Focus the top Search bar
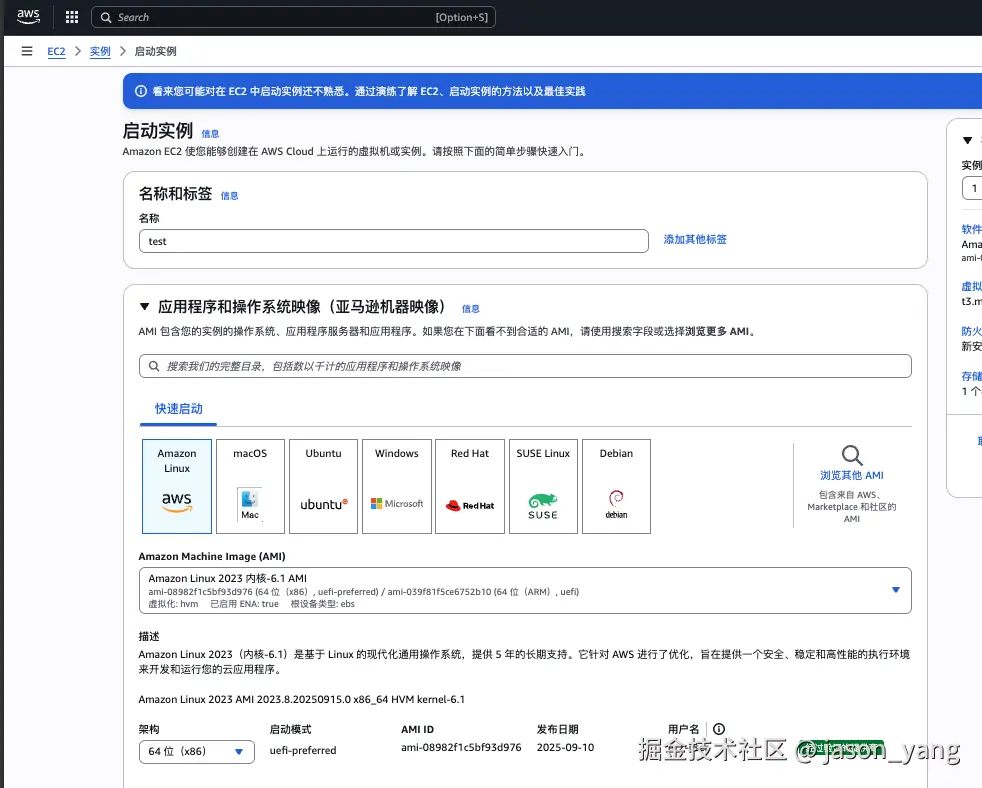This screenshot has height=788, width=982. [x=293, y=18]
